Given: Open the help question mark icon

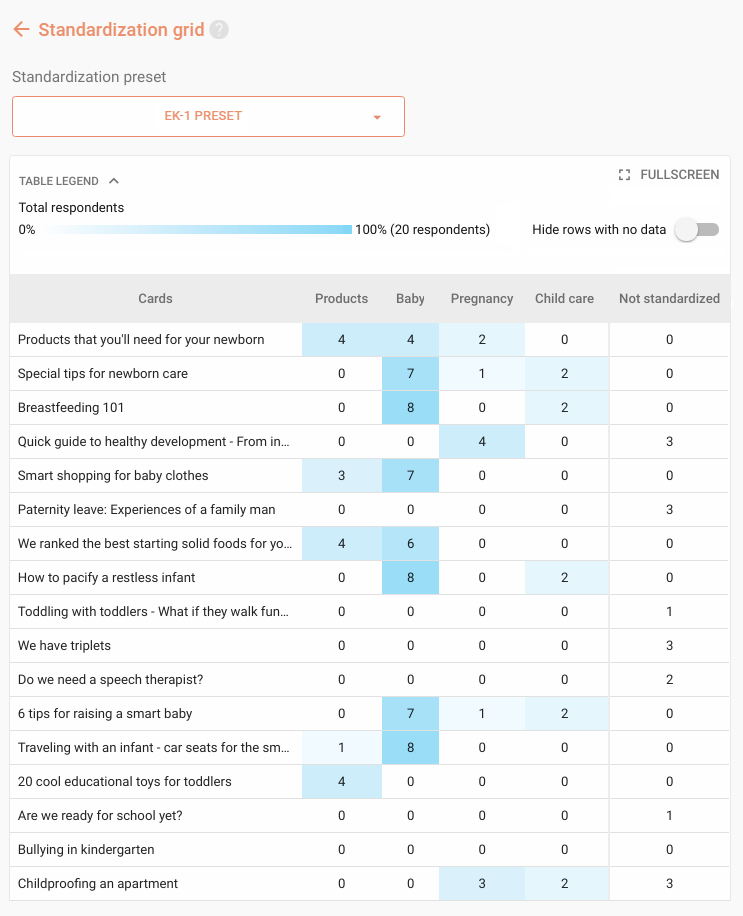Looking at the screenshot, I should tap(219, 30).
